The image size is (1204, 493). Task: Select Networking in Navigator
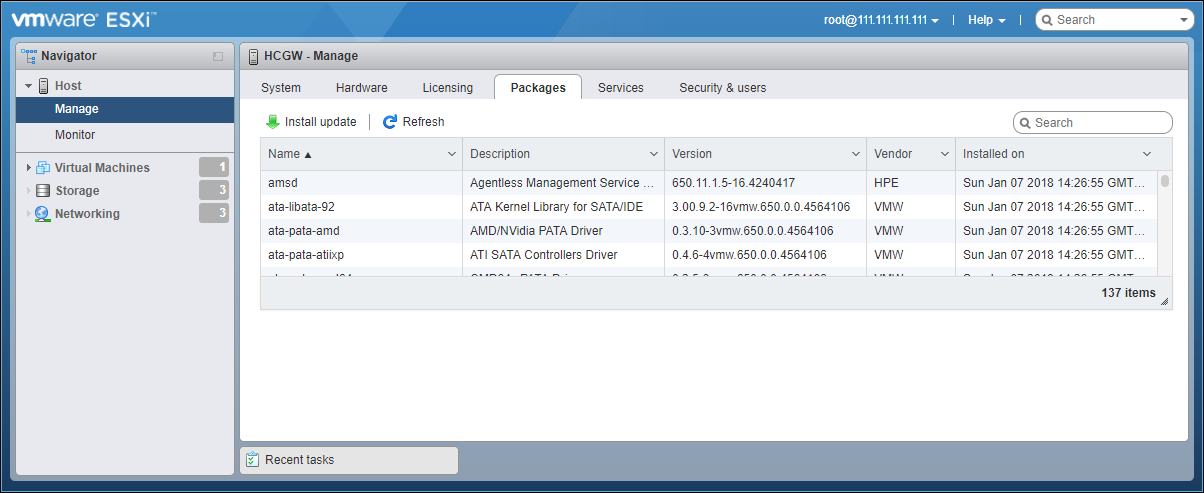pyautogui.click(x=87, y=214)
